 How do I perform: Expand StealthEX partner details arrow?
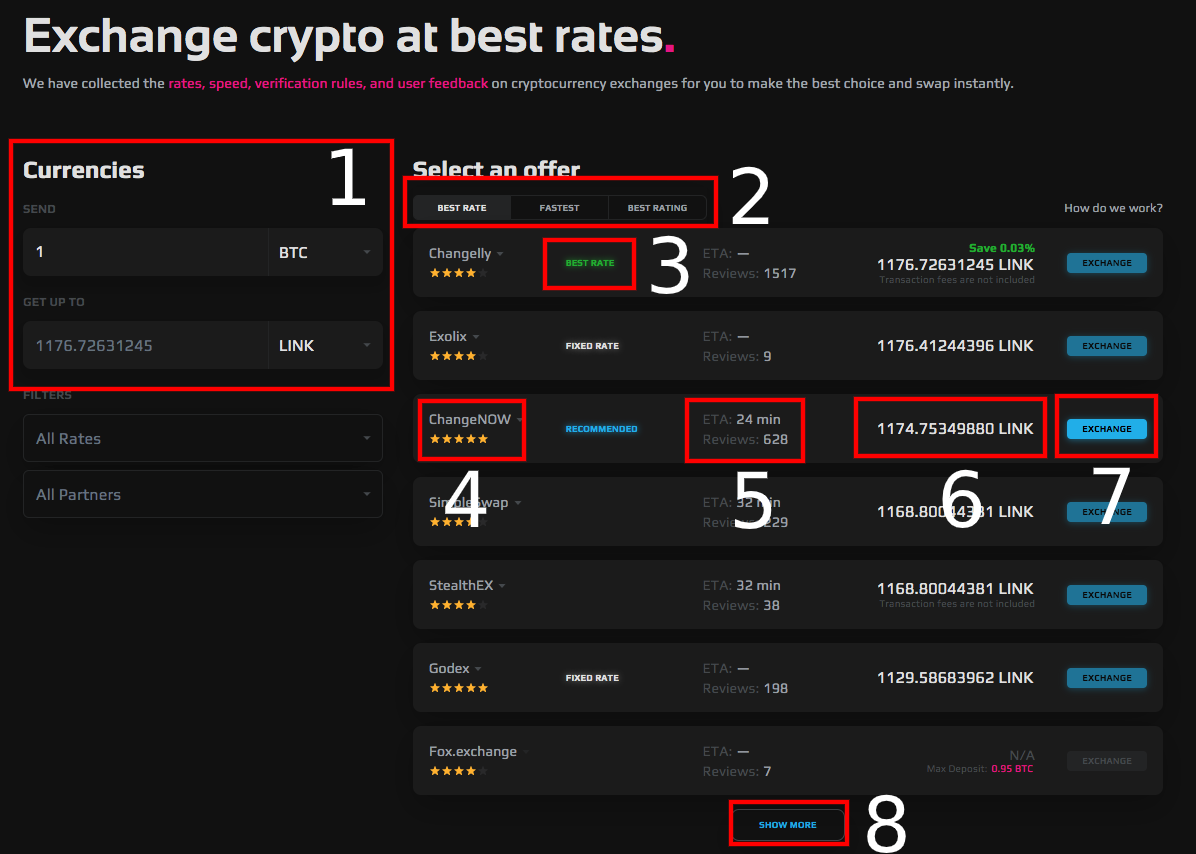pyautogui.click(x=502, y=586)
